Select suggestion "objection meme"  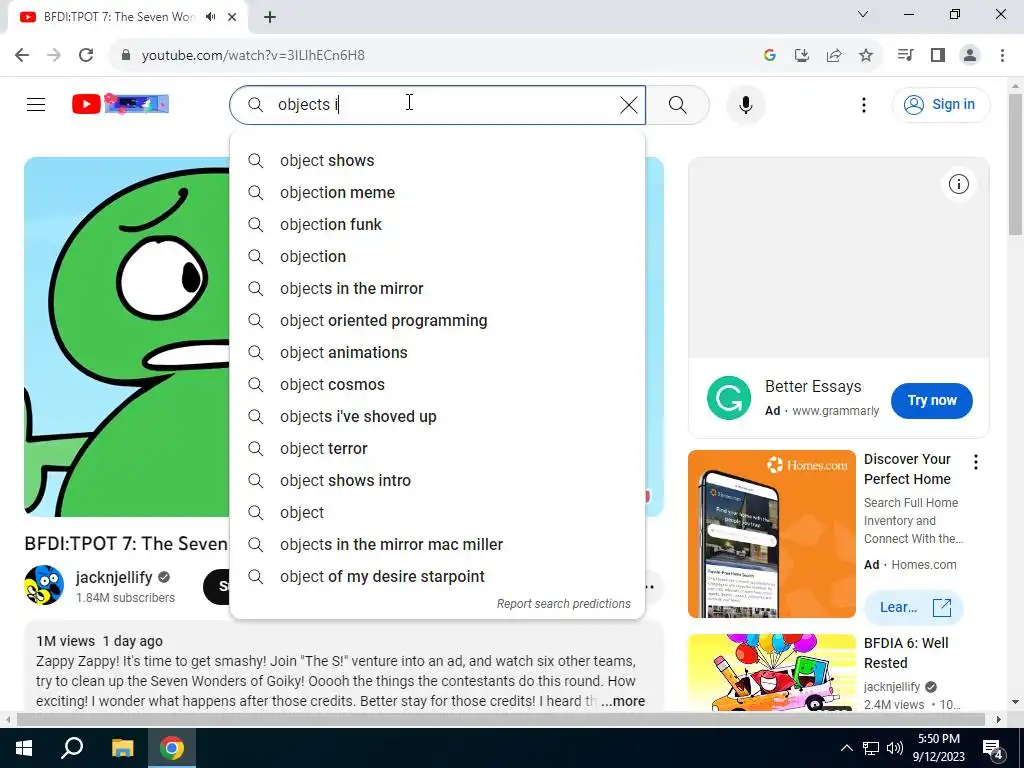tap(438, 193)
